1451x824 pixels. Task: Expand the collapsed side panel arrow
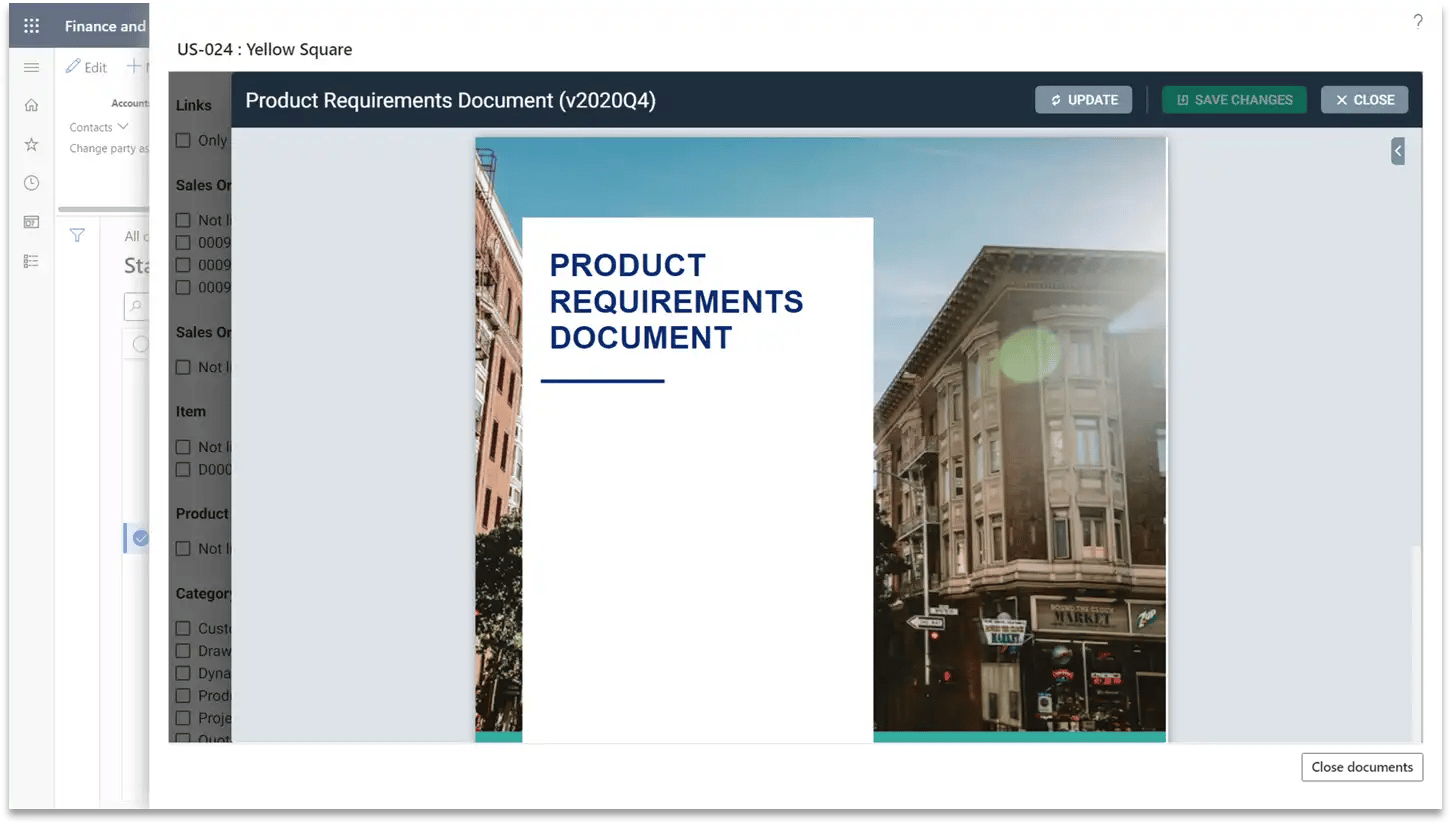coord(1397,151)
